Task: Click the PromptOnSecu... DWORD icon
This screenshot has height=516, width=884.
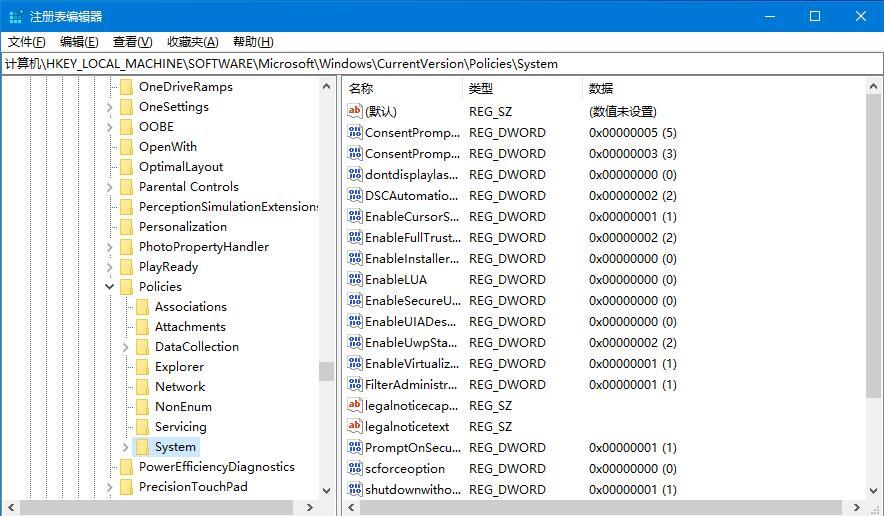Action: [355, 447]
